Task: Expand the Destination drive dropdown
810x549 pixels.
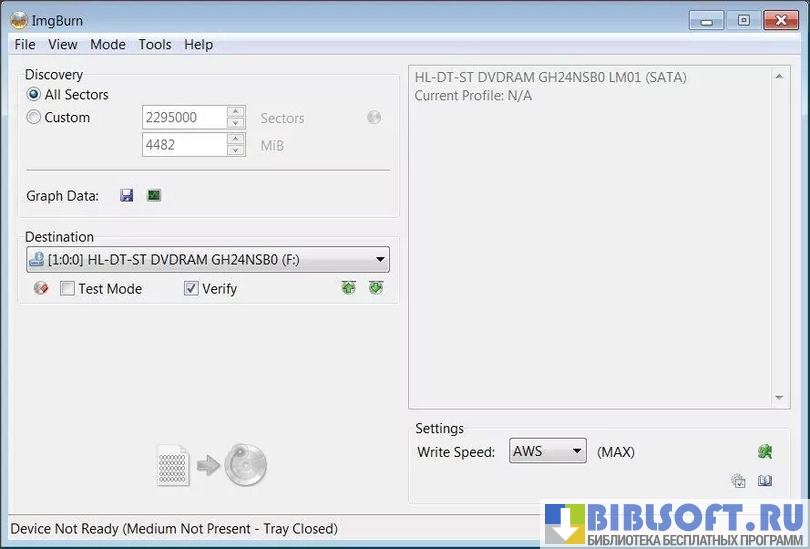Action: (379, 260)
